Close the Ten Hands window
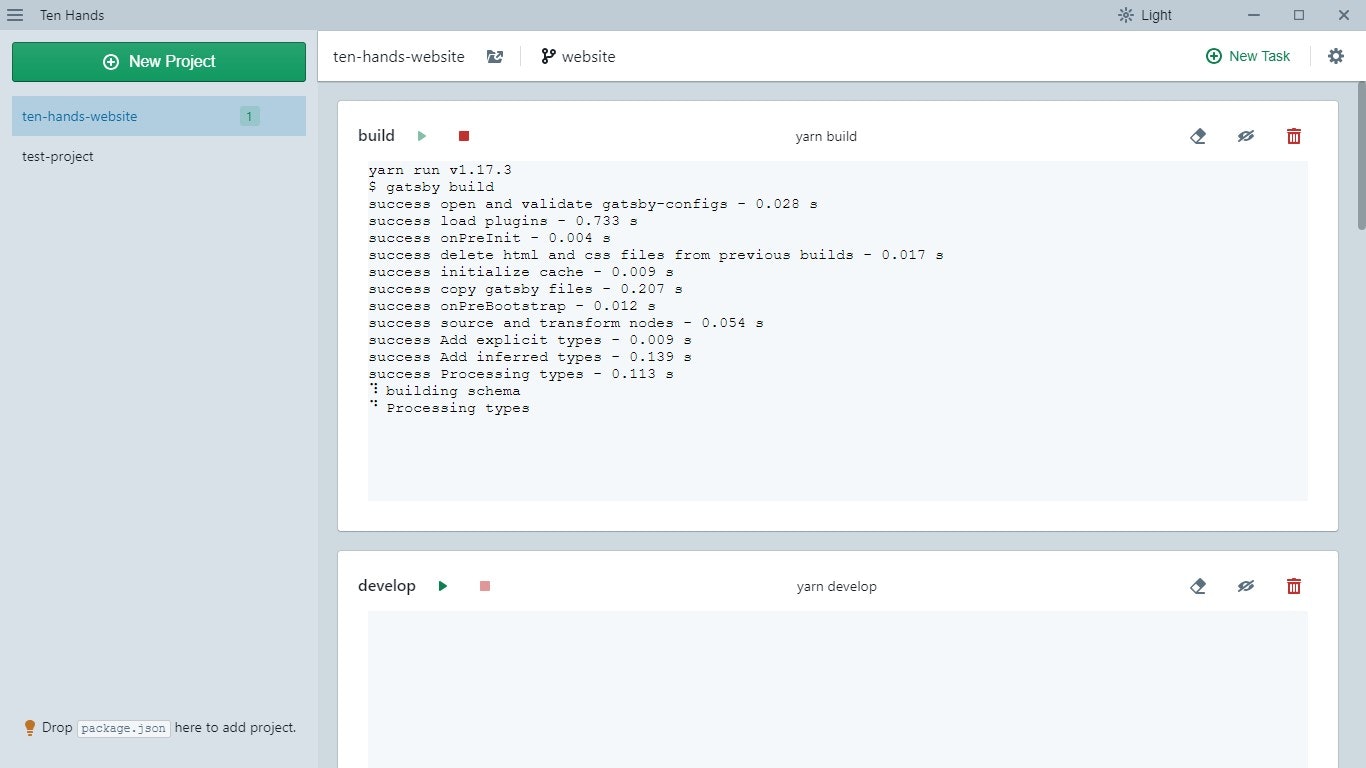Screen dimensions: 1366x768 [x=1344, y=15]
